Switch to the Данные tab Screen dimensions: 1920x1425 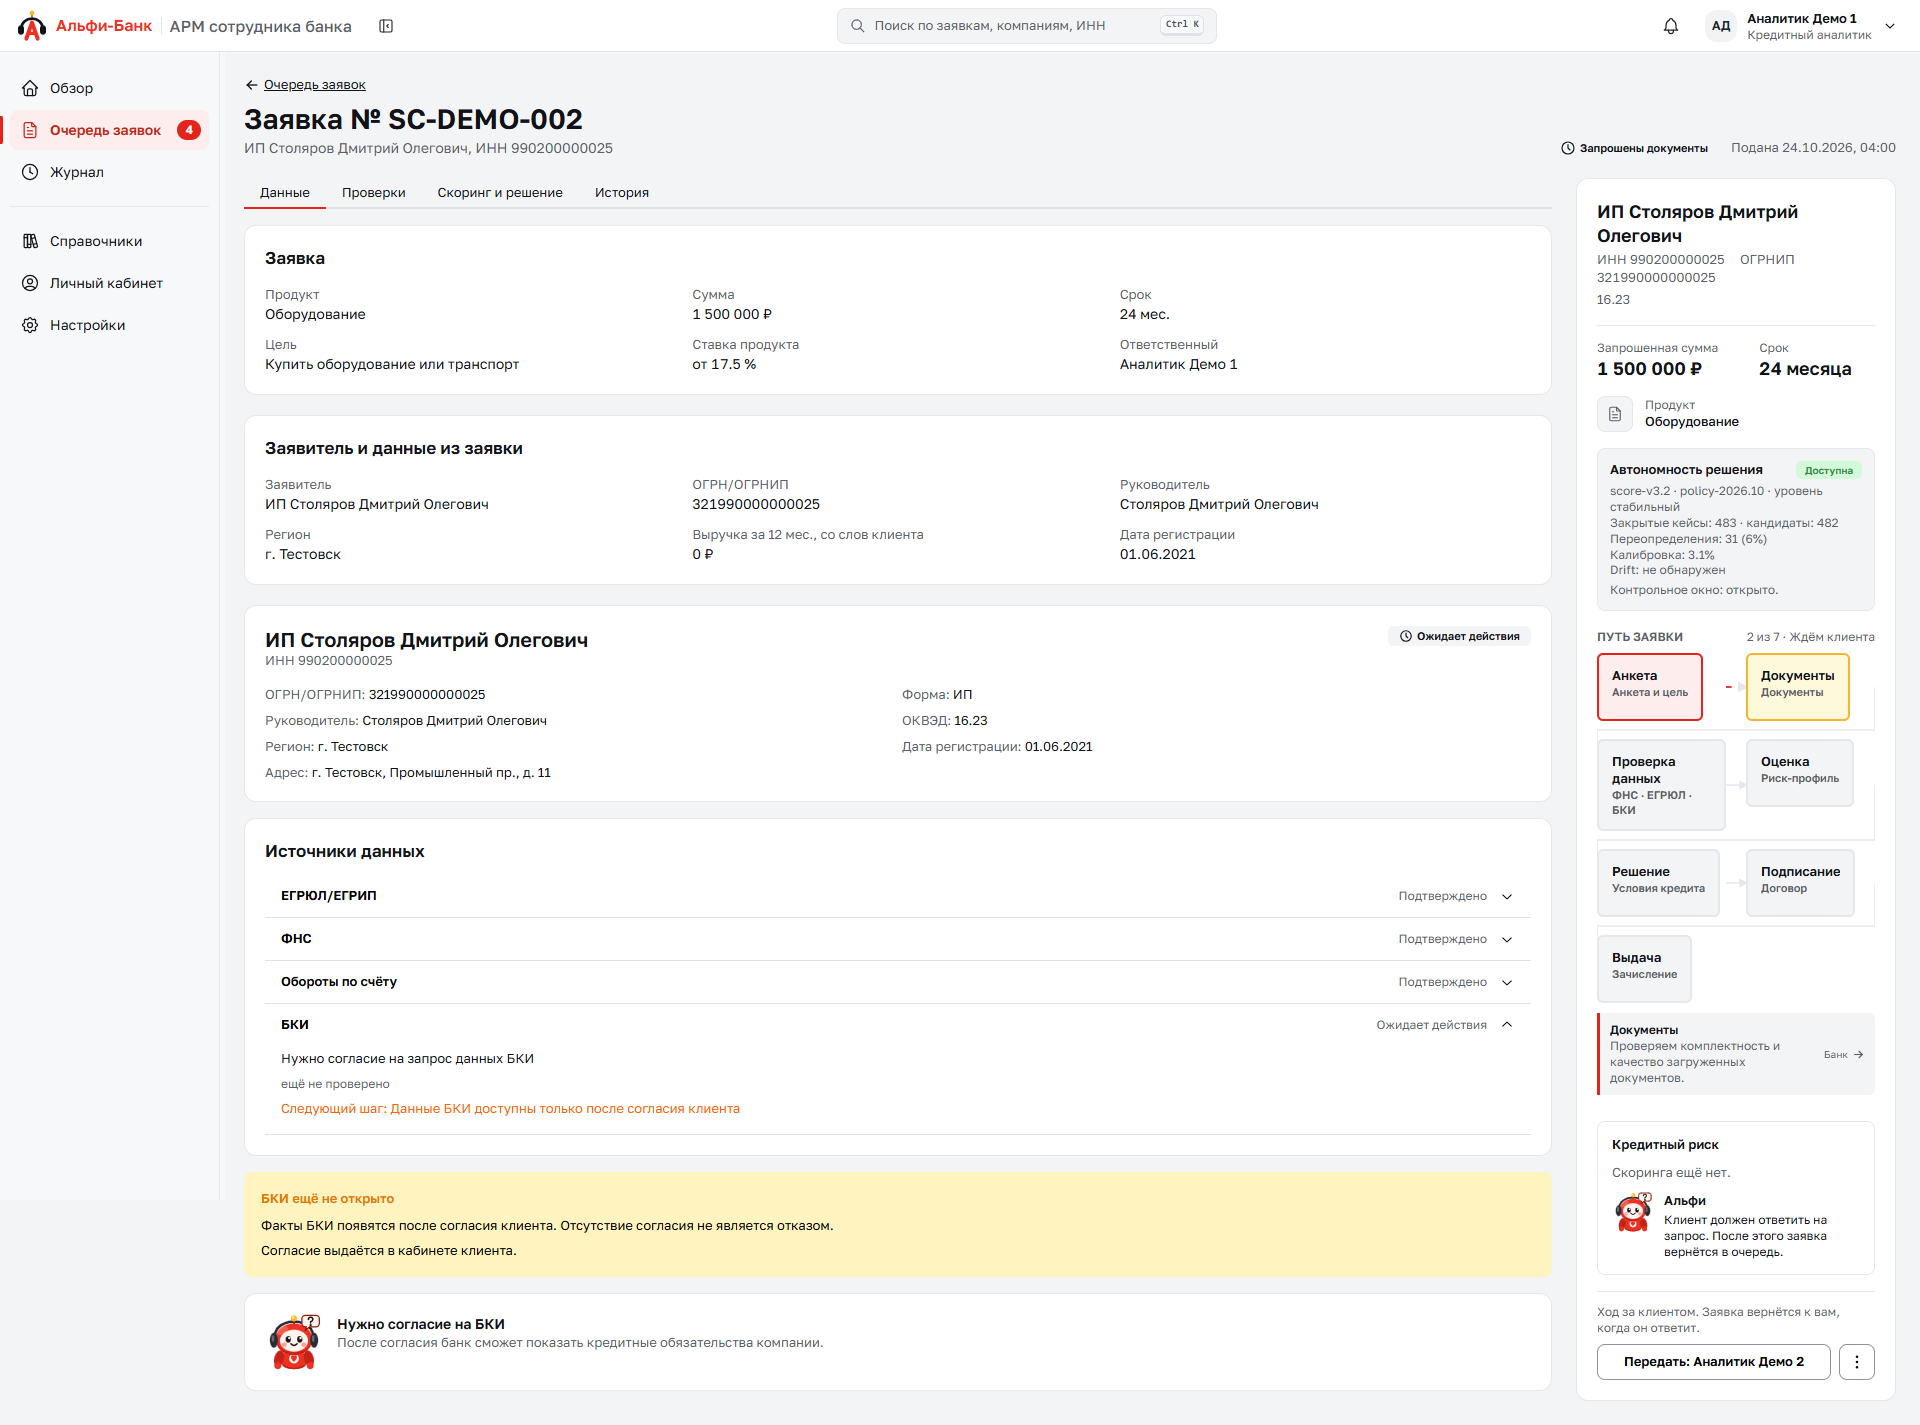coord(285,193)
